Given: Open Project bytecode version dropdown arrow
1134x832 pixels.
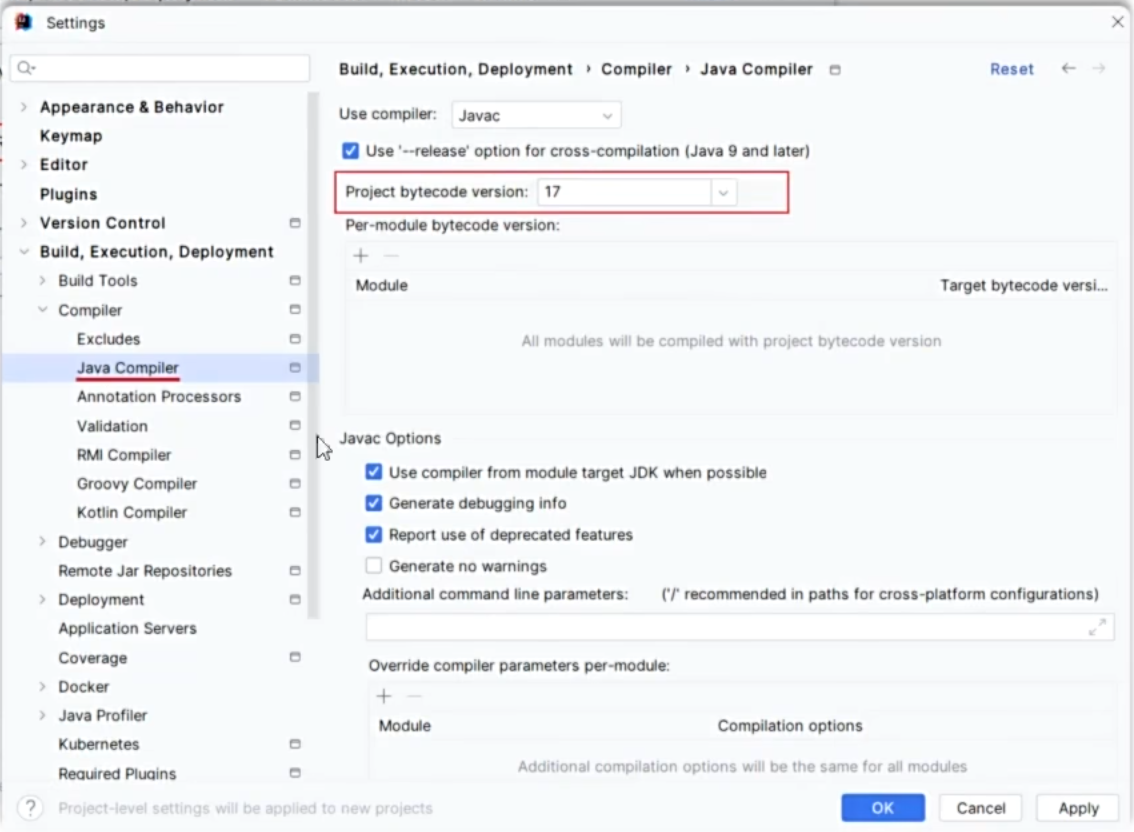Looking at the screenshot, I should [723, 192].
